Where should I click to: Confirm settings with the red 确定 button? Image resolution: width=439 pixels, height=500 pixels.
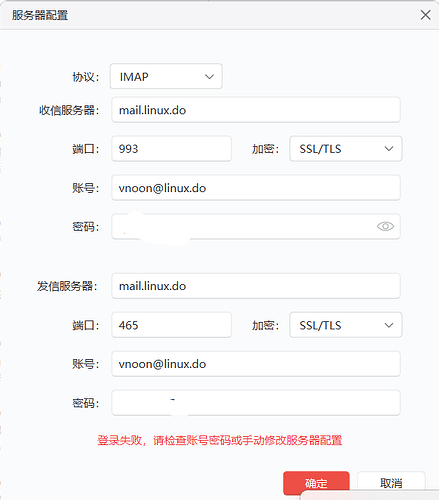pyautogui.click(x=316, y=483)
